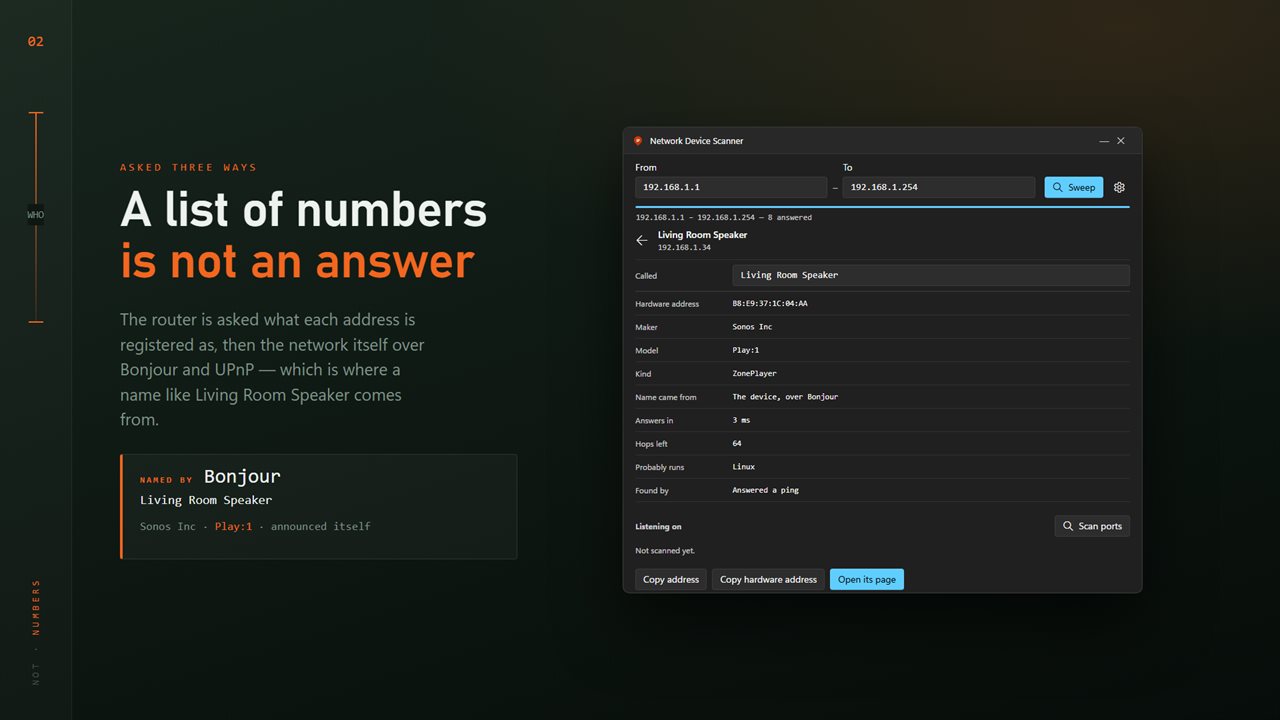Click the Hops left value 64
1280x720 pixels.
pos(737,443)
